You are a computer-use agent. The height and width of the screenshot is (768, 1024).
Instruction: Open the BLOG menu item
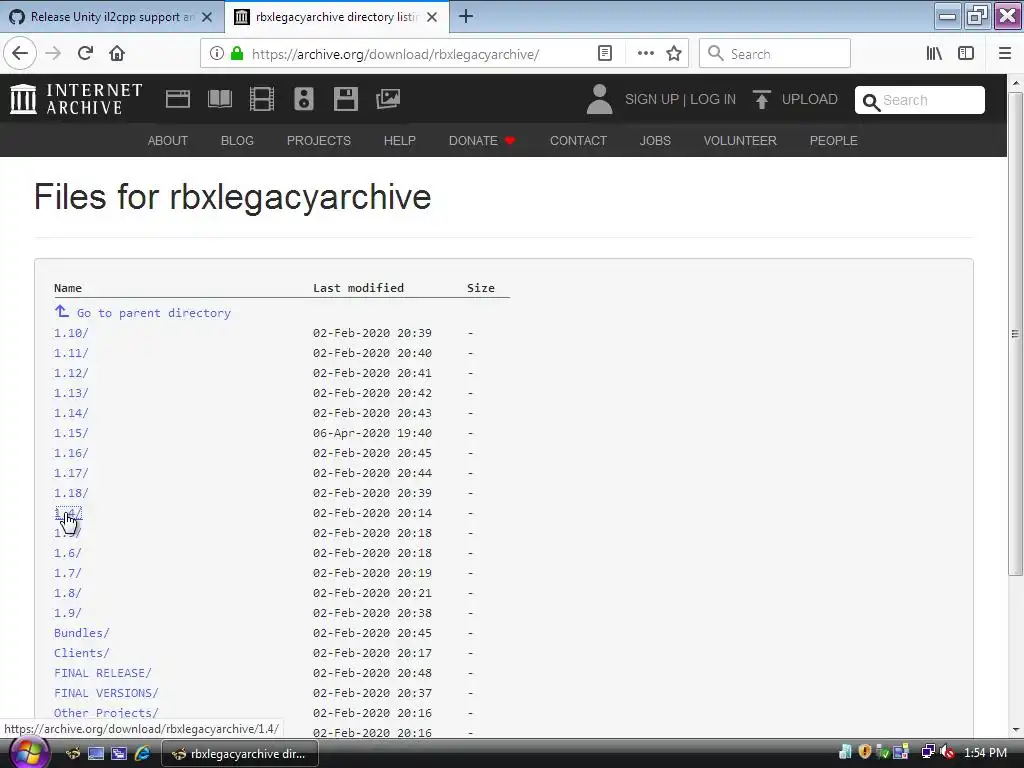(x=237, y=140)
